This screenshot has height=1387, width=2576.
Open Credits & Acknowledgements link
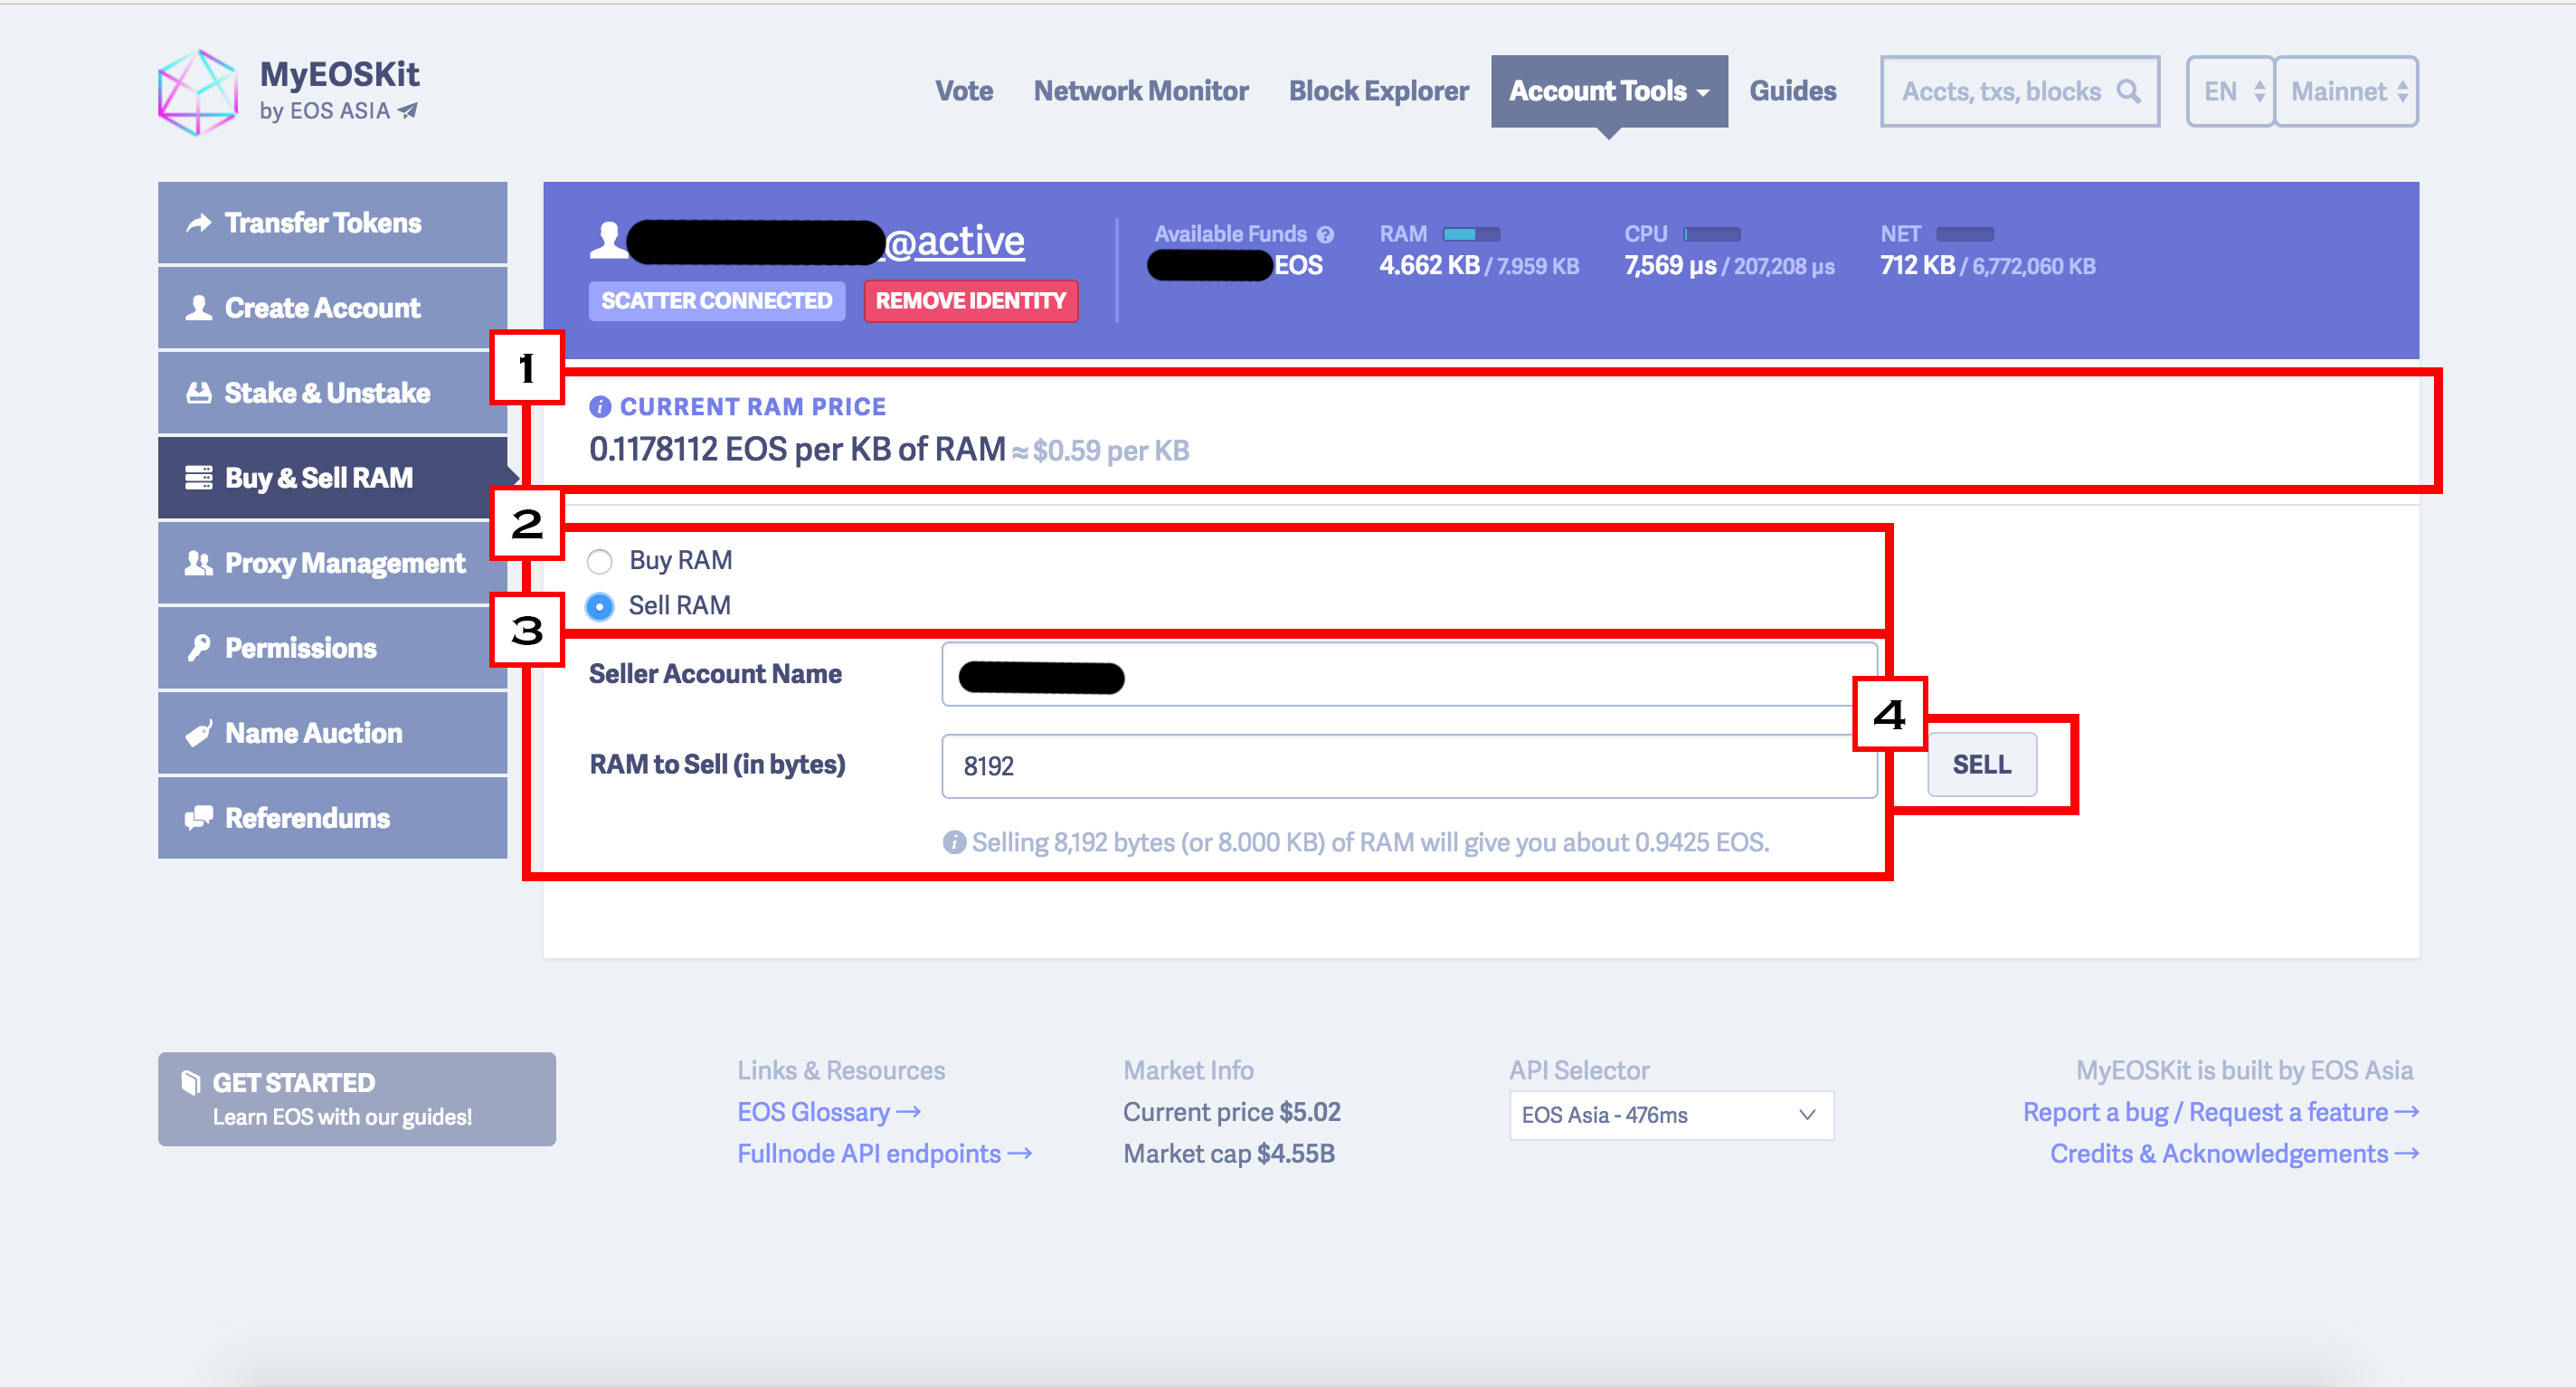tap(2234, 1153)
